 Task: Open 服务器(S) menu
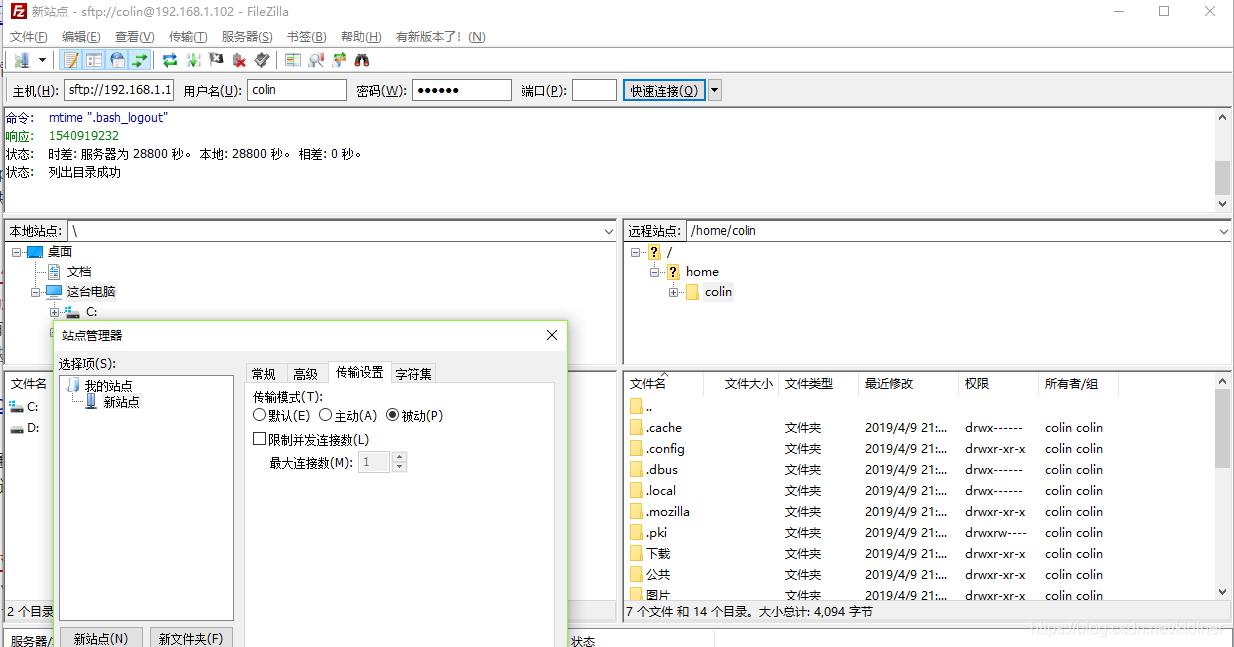pyautogui.click(x=247, y=37)
